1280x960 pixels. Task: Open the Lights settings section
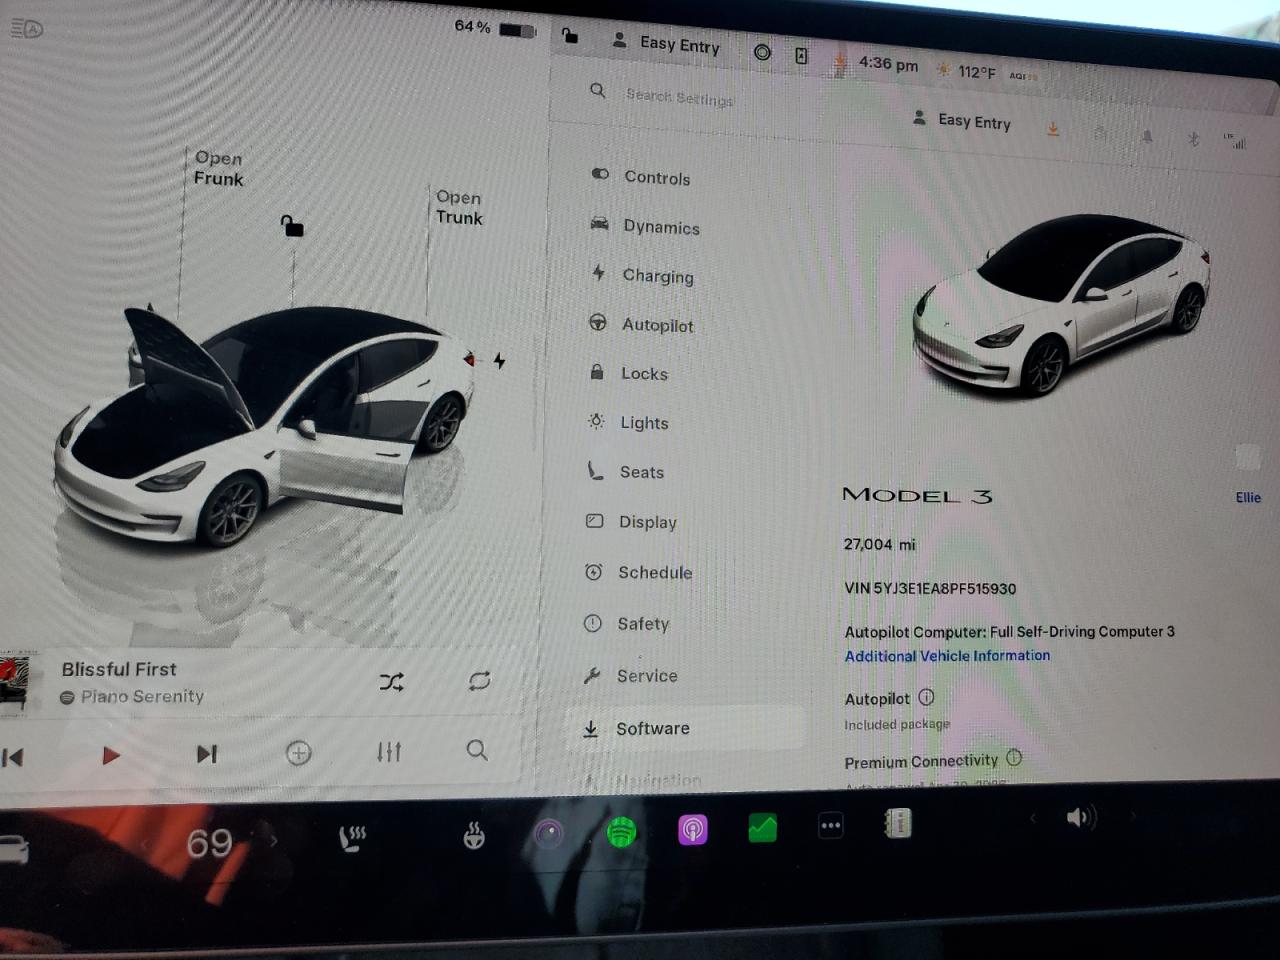(x=645, y=422)
